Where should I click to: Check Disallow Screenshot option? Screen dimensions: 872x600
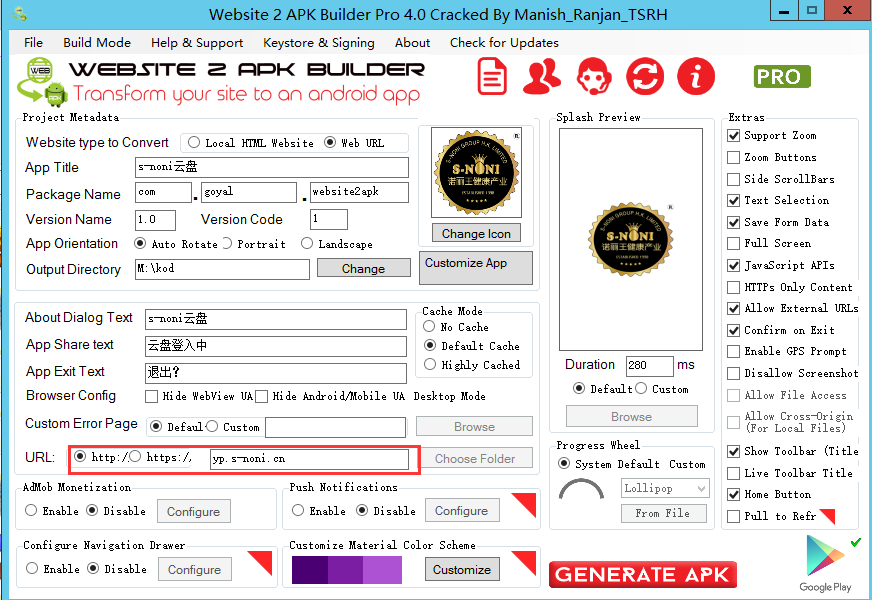coord(734,373)
